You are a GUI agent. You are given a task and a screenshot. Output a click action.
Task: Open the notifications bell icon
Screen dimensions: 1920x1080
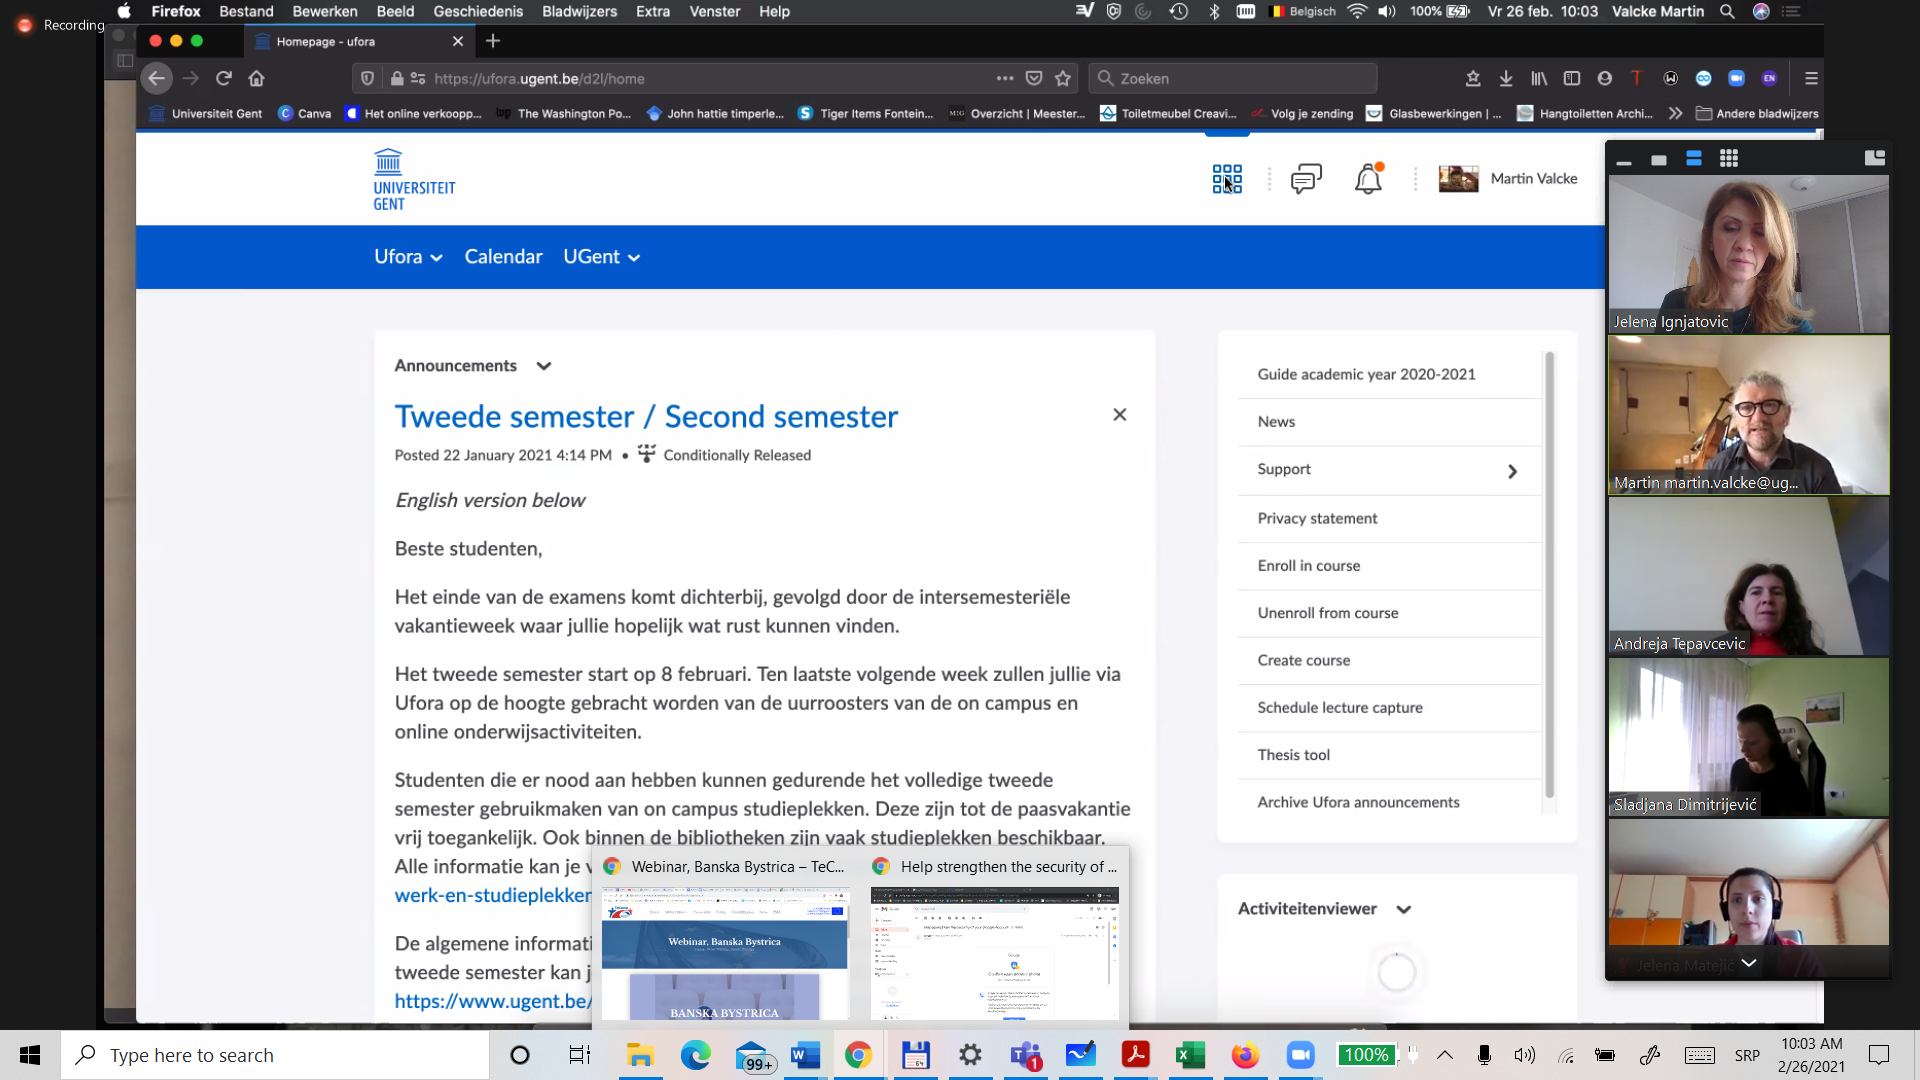(x=1368, y=179)
